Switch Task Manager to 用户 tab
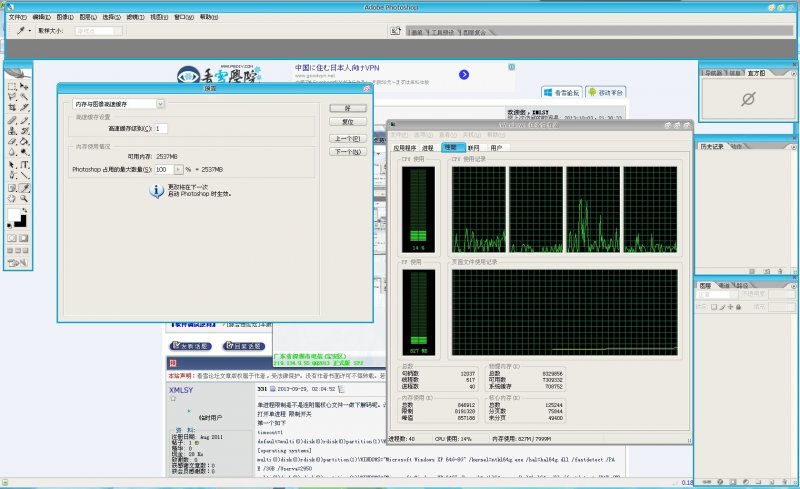The width and height of the screenshot is (800, 489). click(496, 148)
